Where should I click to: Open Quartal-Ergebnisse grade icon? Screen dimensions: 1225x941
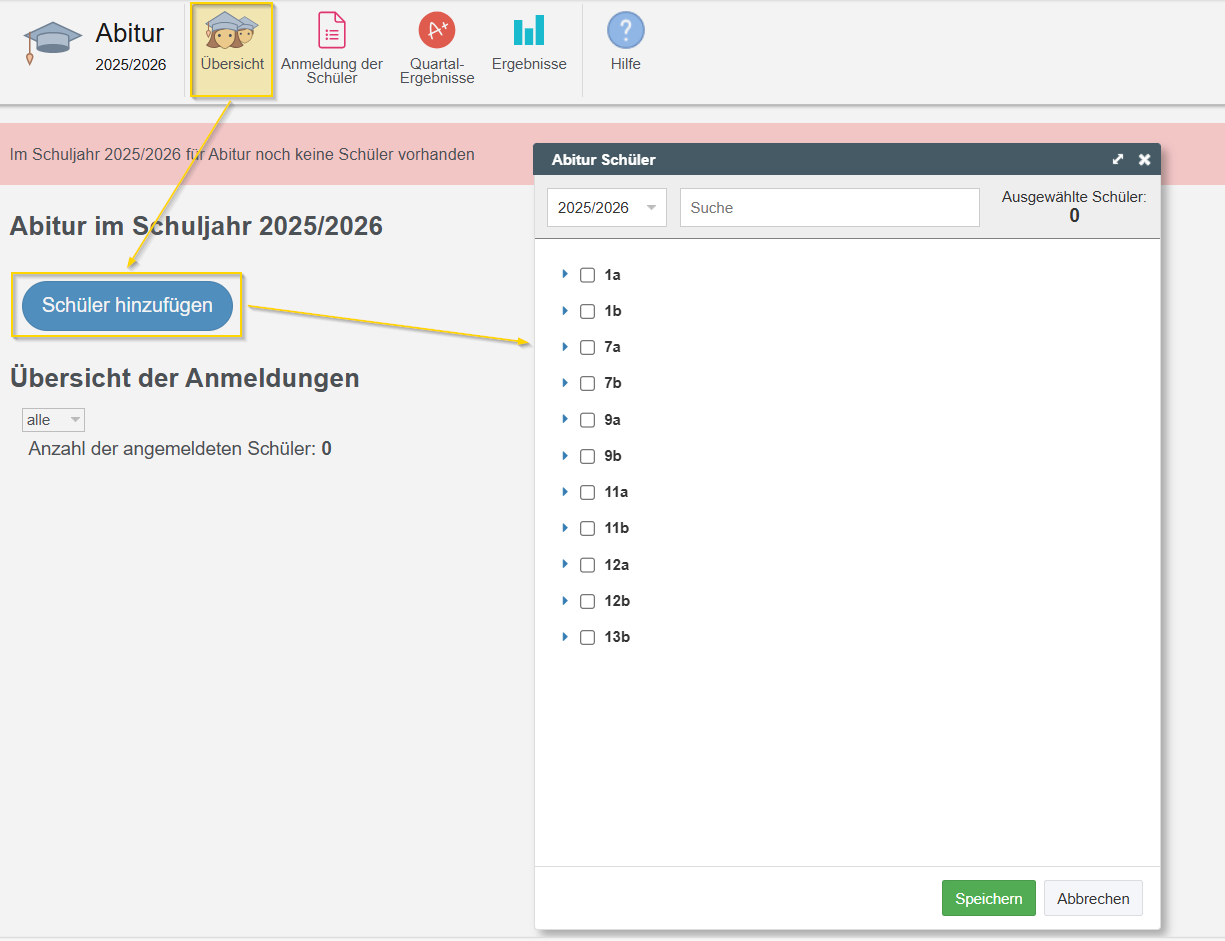(437, 31)
